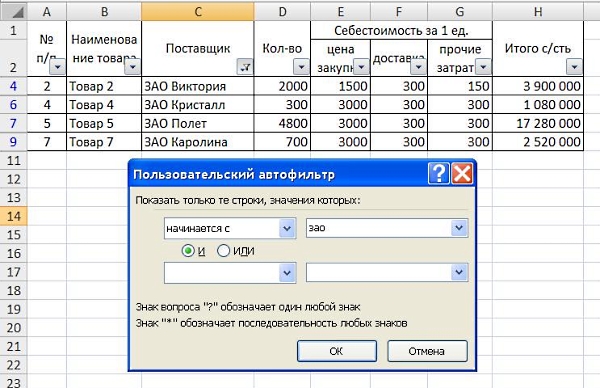Click the total '2 520 000'
The width and height of the screenshot is (600, 388).
point(538,142)
